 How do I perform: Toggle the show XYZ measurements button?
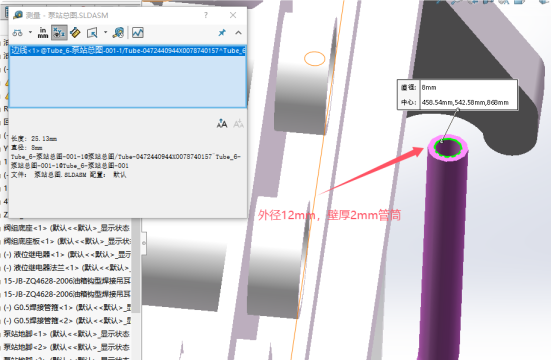59,33
